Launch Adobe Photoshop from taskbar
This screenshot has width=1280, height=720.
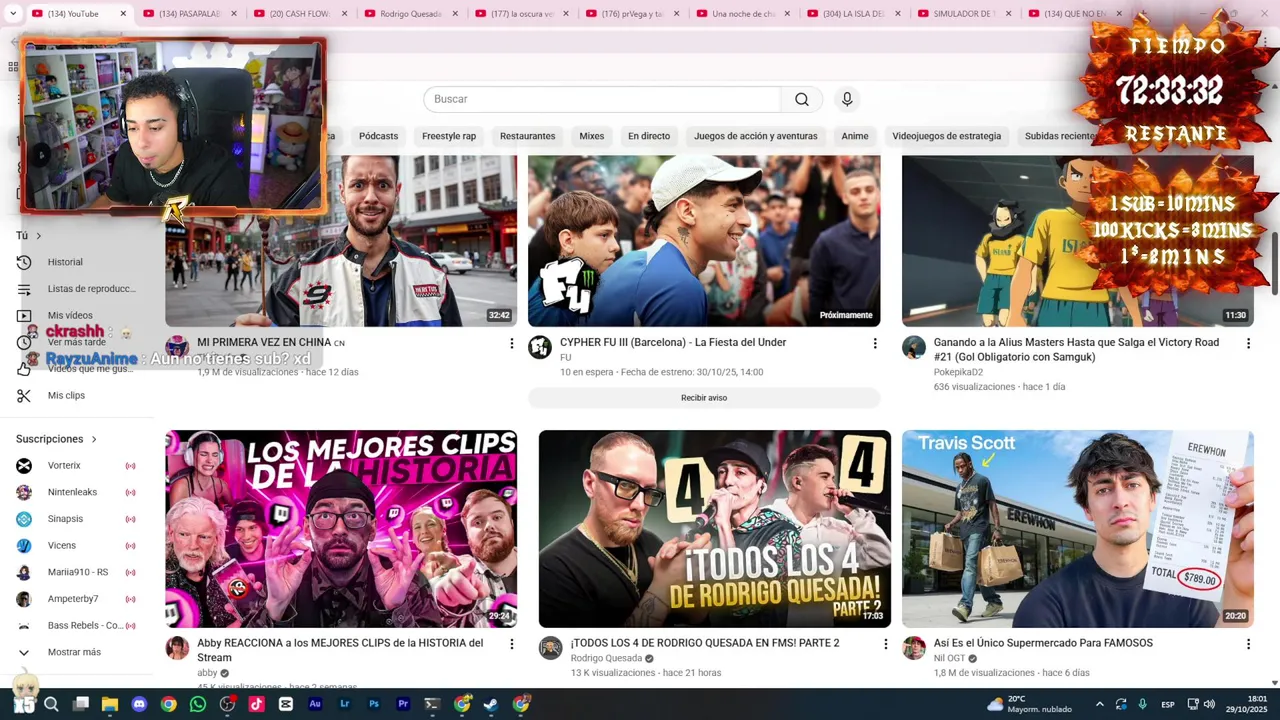point(374,704)
